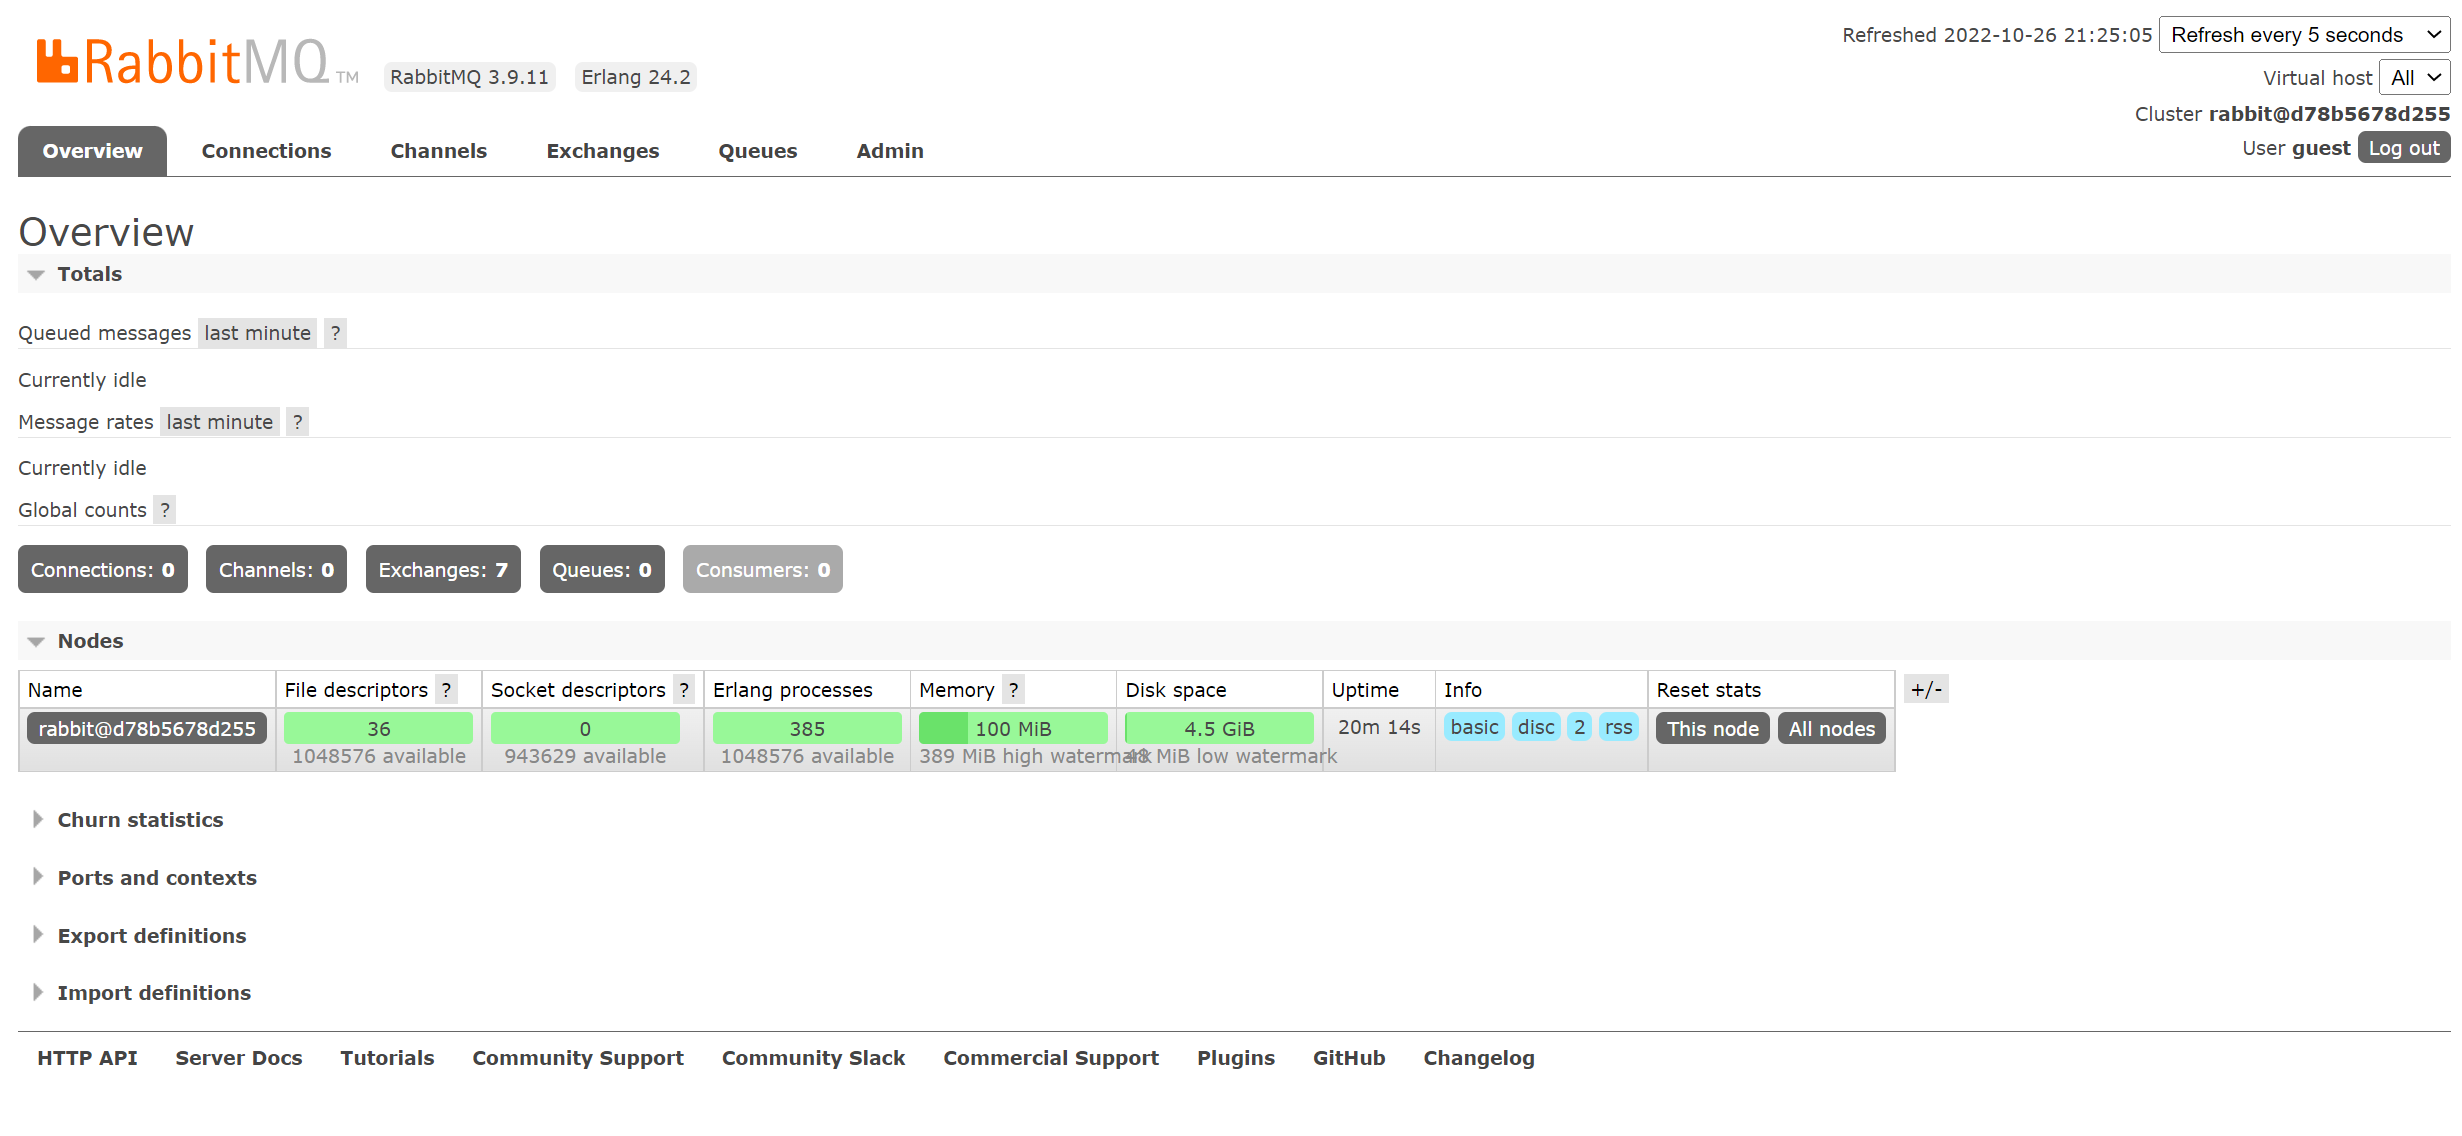Open the Memory column help icon
This screenshot has height=1136, width=2462.
(1013, 690)
